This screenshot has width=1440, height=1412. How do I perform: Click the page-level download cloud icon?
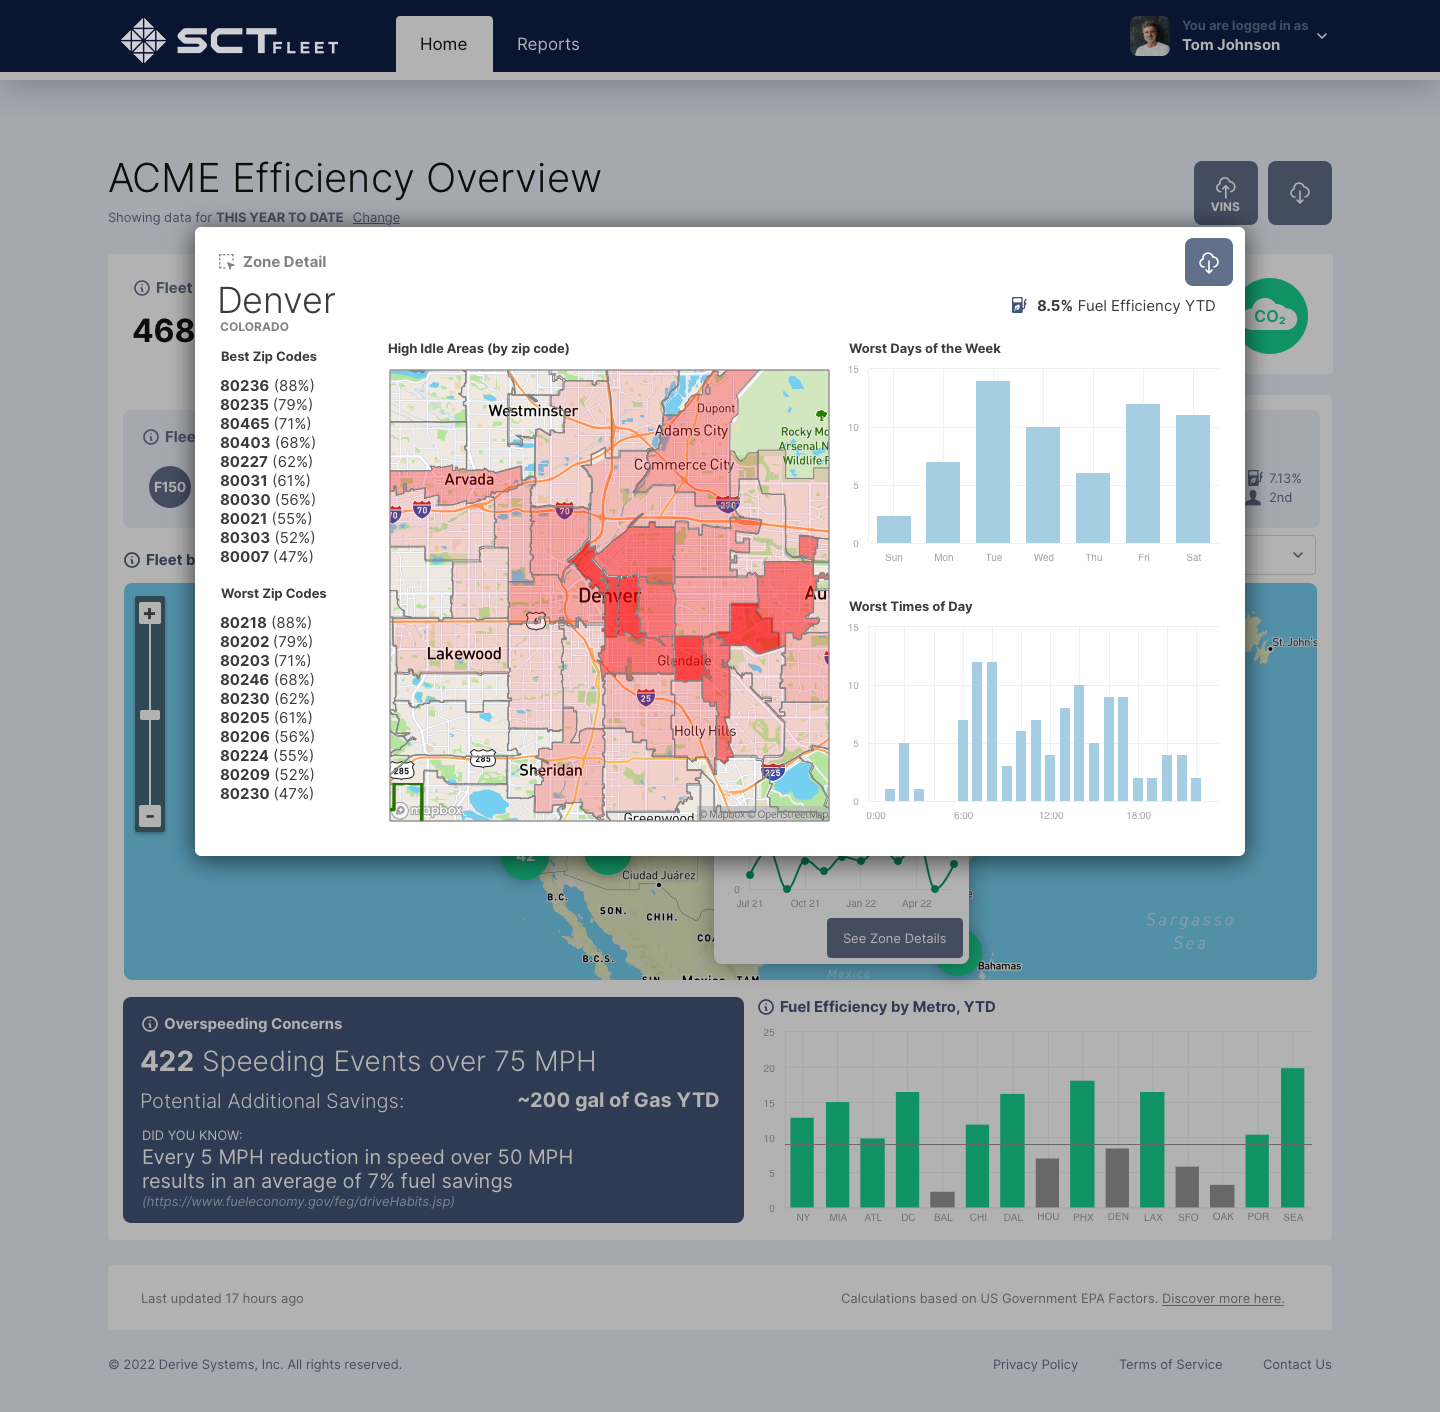coord(1299,193)
